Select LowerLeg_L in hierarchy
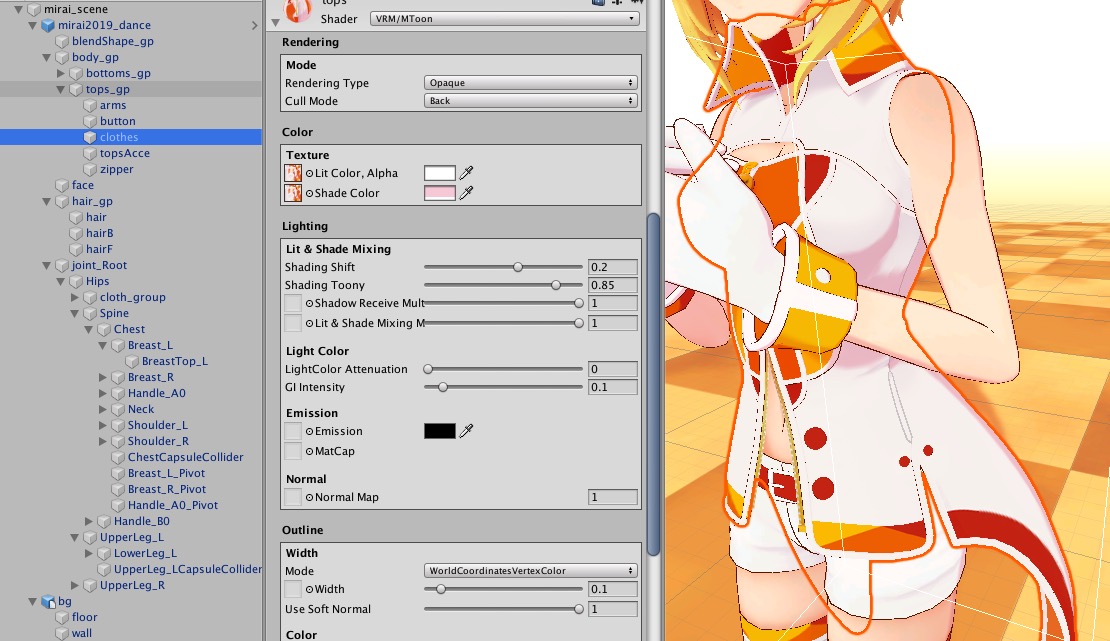 click(x=145, y=553)
